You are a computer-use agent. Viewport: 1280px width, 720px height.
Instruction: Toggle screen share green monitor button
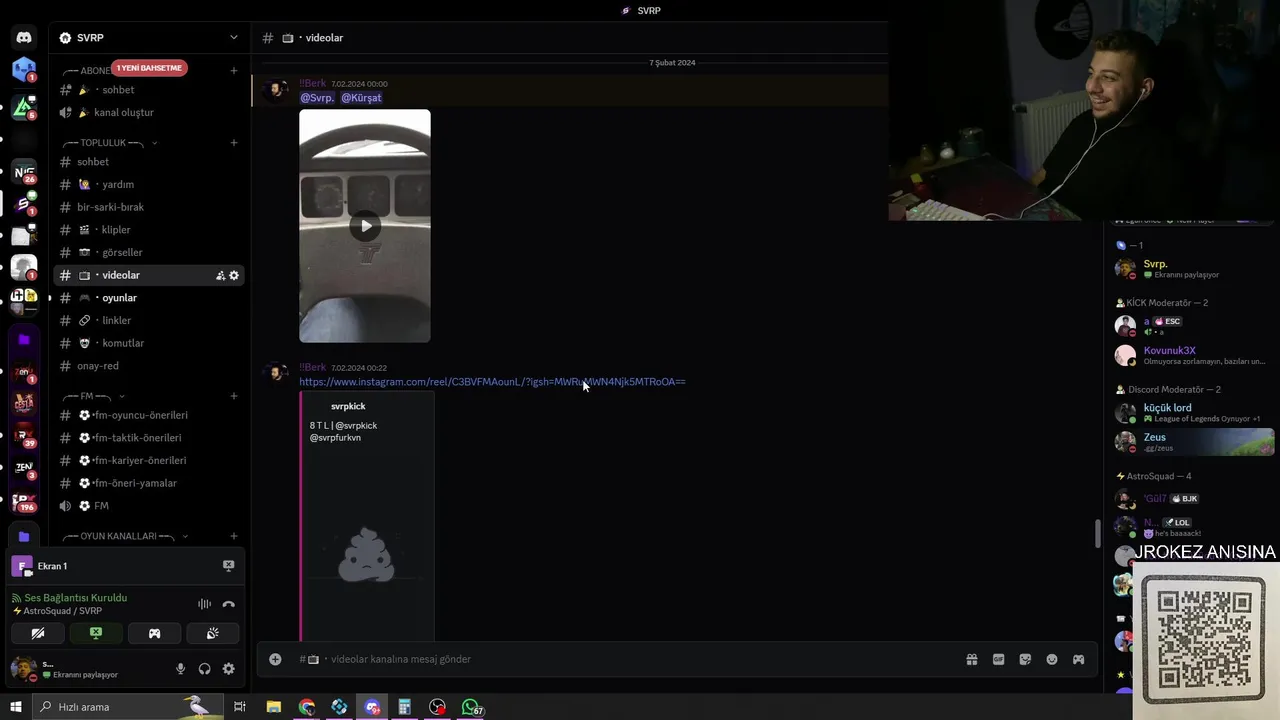96,633
